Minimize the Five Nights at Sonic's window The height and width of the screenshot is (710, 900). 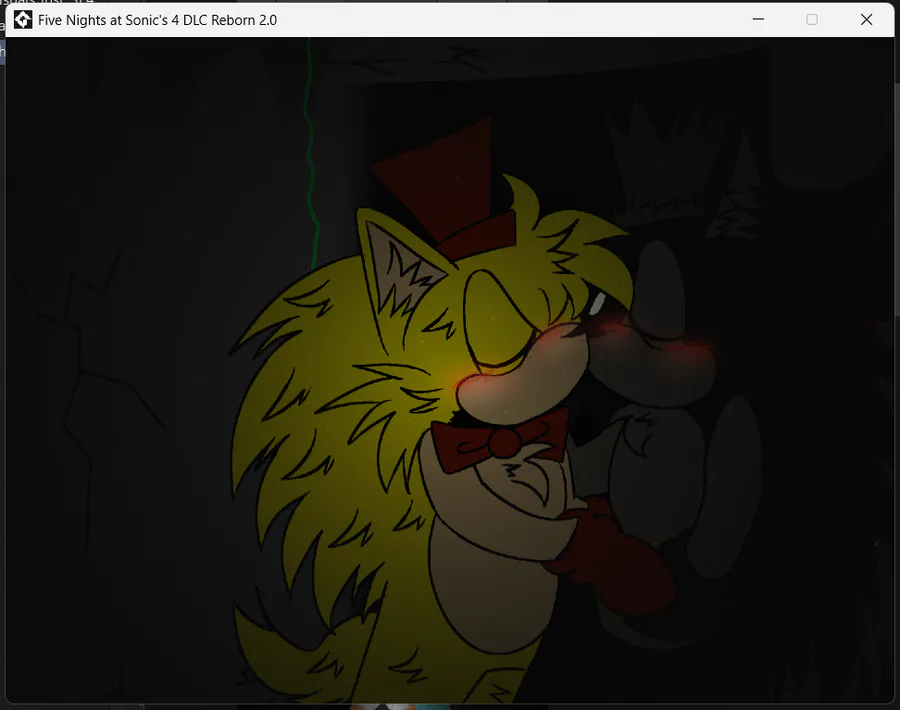[758, 20]
